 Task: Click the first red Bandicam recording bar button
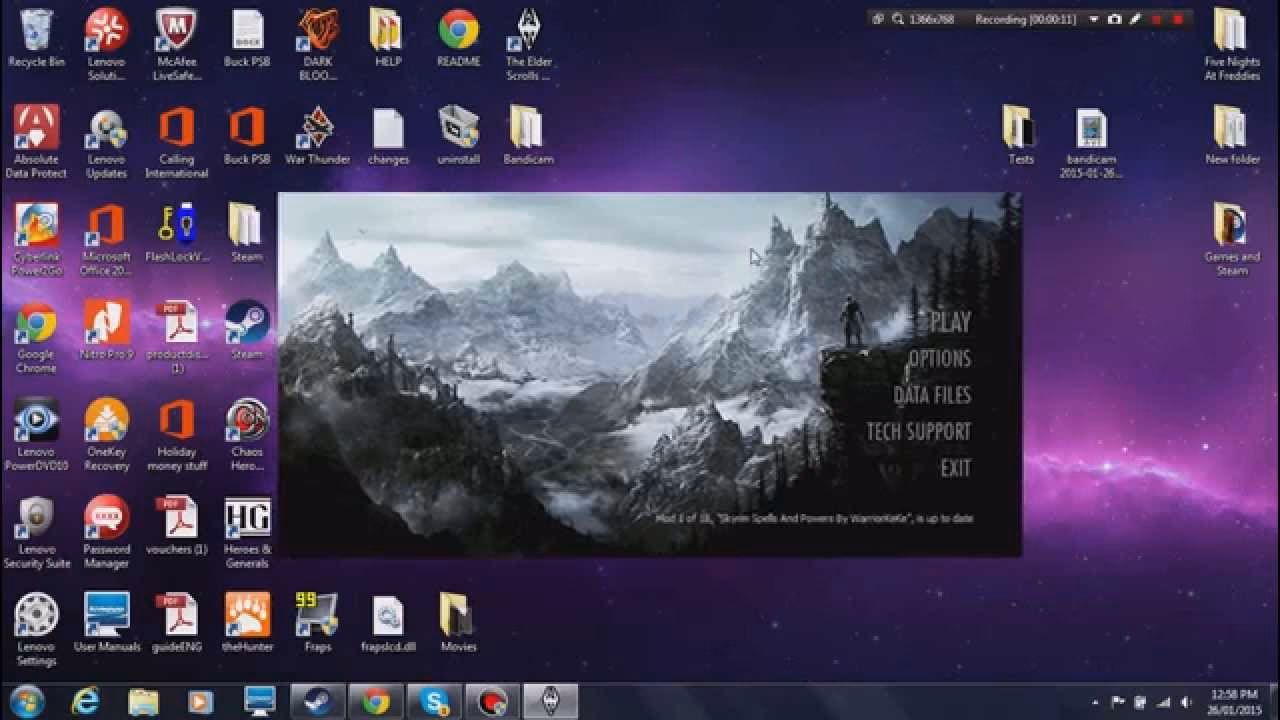1157,19
